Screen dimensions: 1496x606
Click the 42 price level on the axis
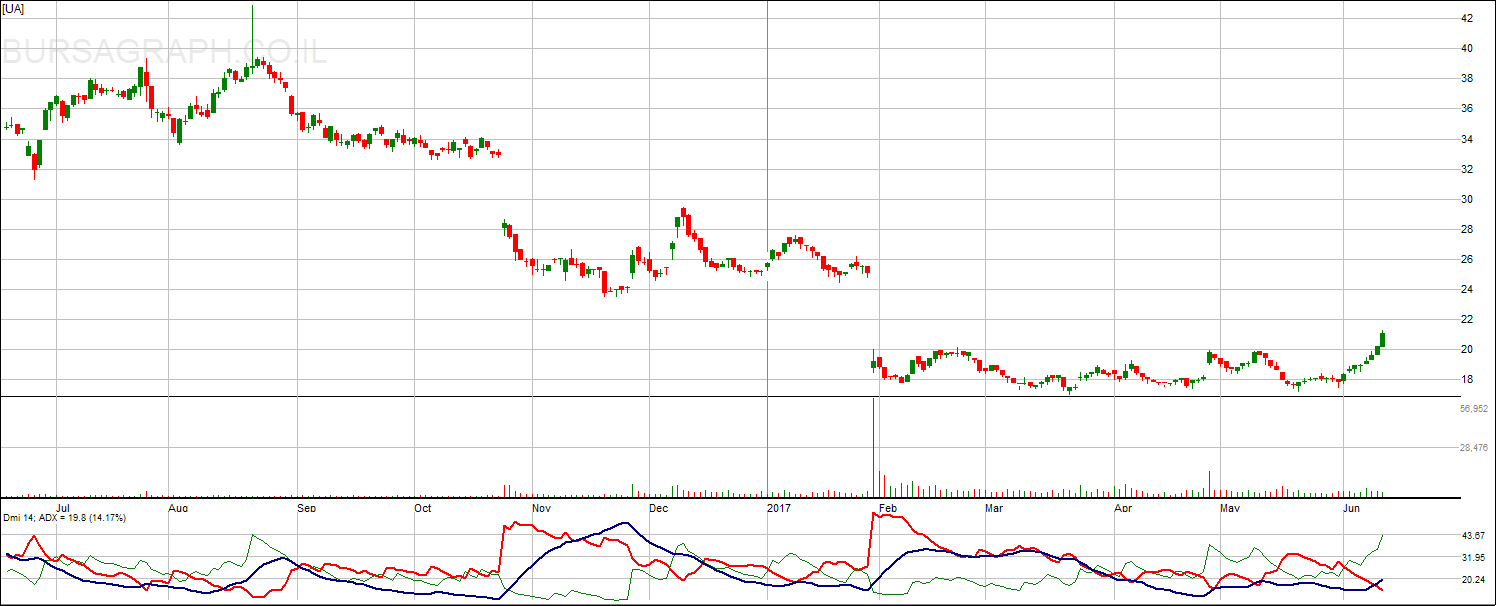1466,18
